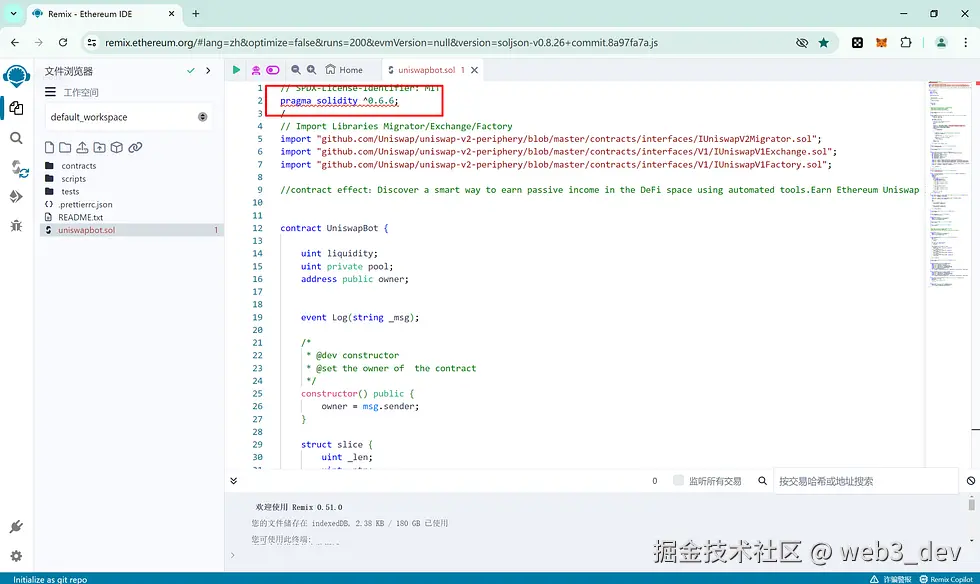Open the tab search dropdown arrow

click(x=13, y=13)
